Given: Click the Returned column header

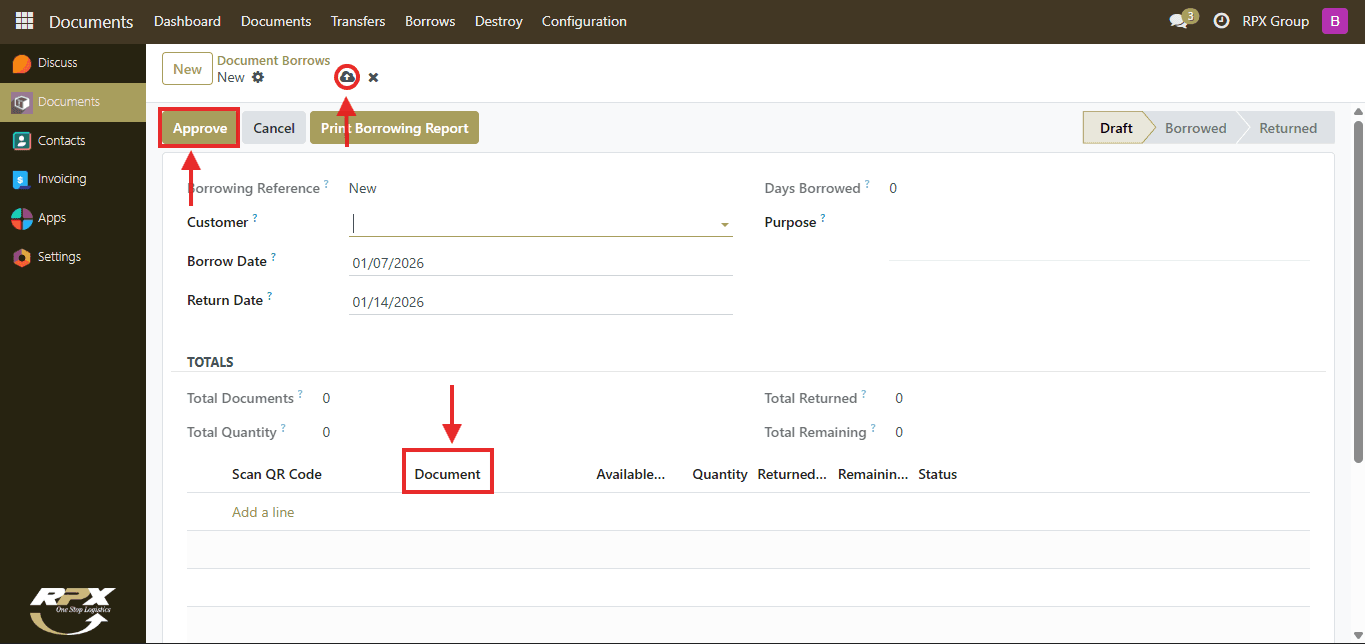Looking at the screenshot, I should click(x=792, y=474).
